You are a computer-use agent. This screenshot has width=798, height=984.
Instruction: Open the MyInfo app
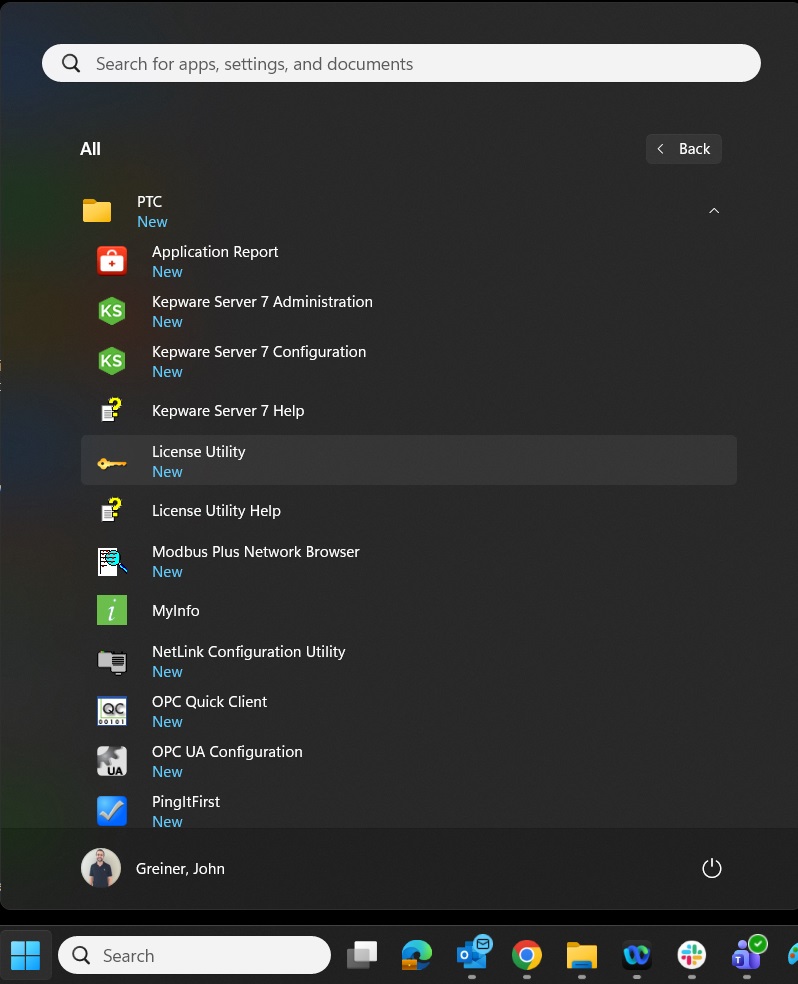click(176, 611)
